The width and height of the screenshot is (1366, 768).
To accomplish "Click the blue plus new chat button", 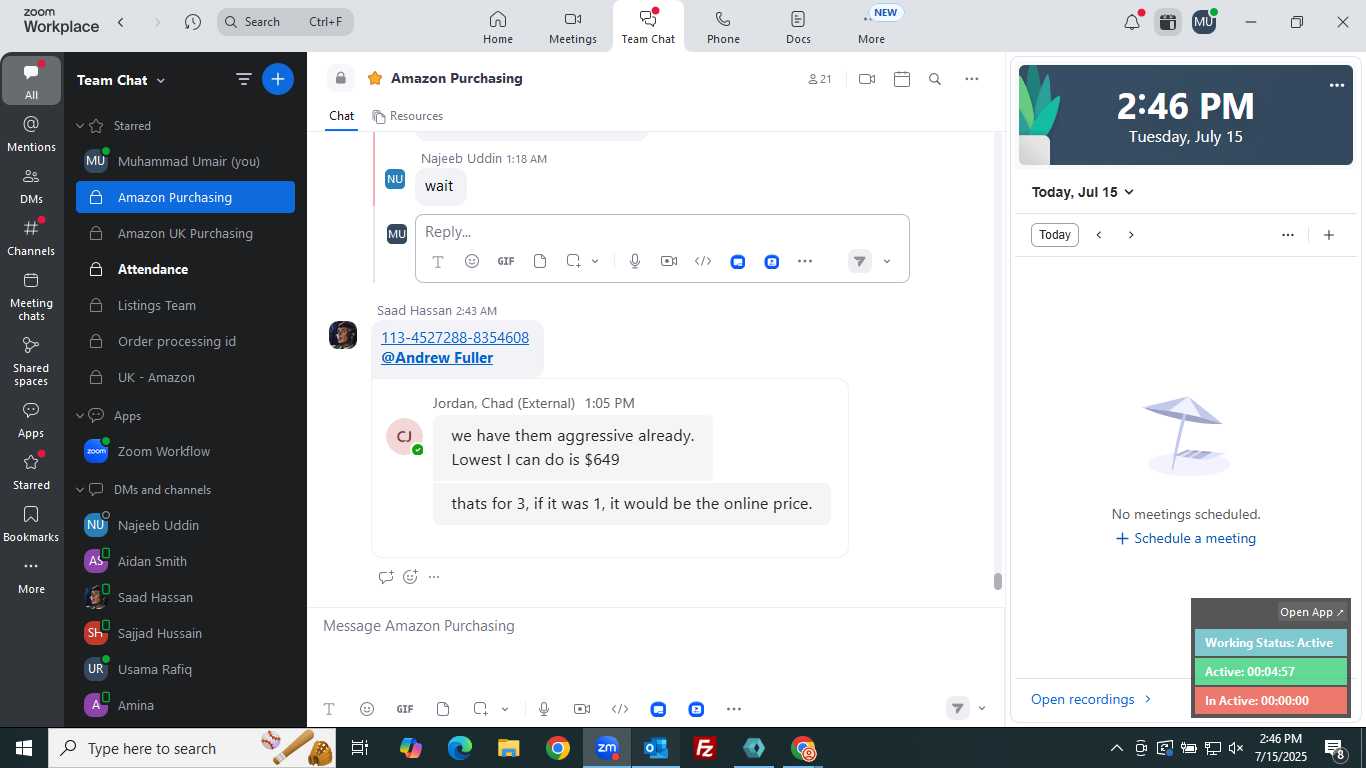I will 278,79.
